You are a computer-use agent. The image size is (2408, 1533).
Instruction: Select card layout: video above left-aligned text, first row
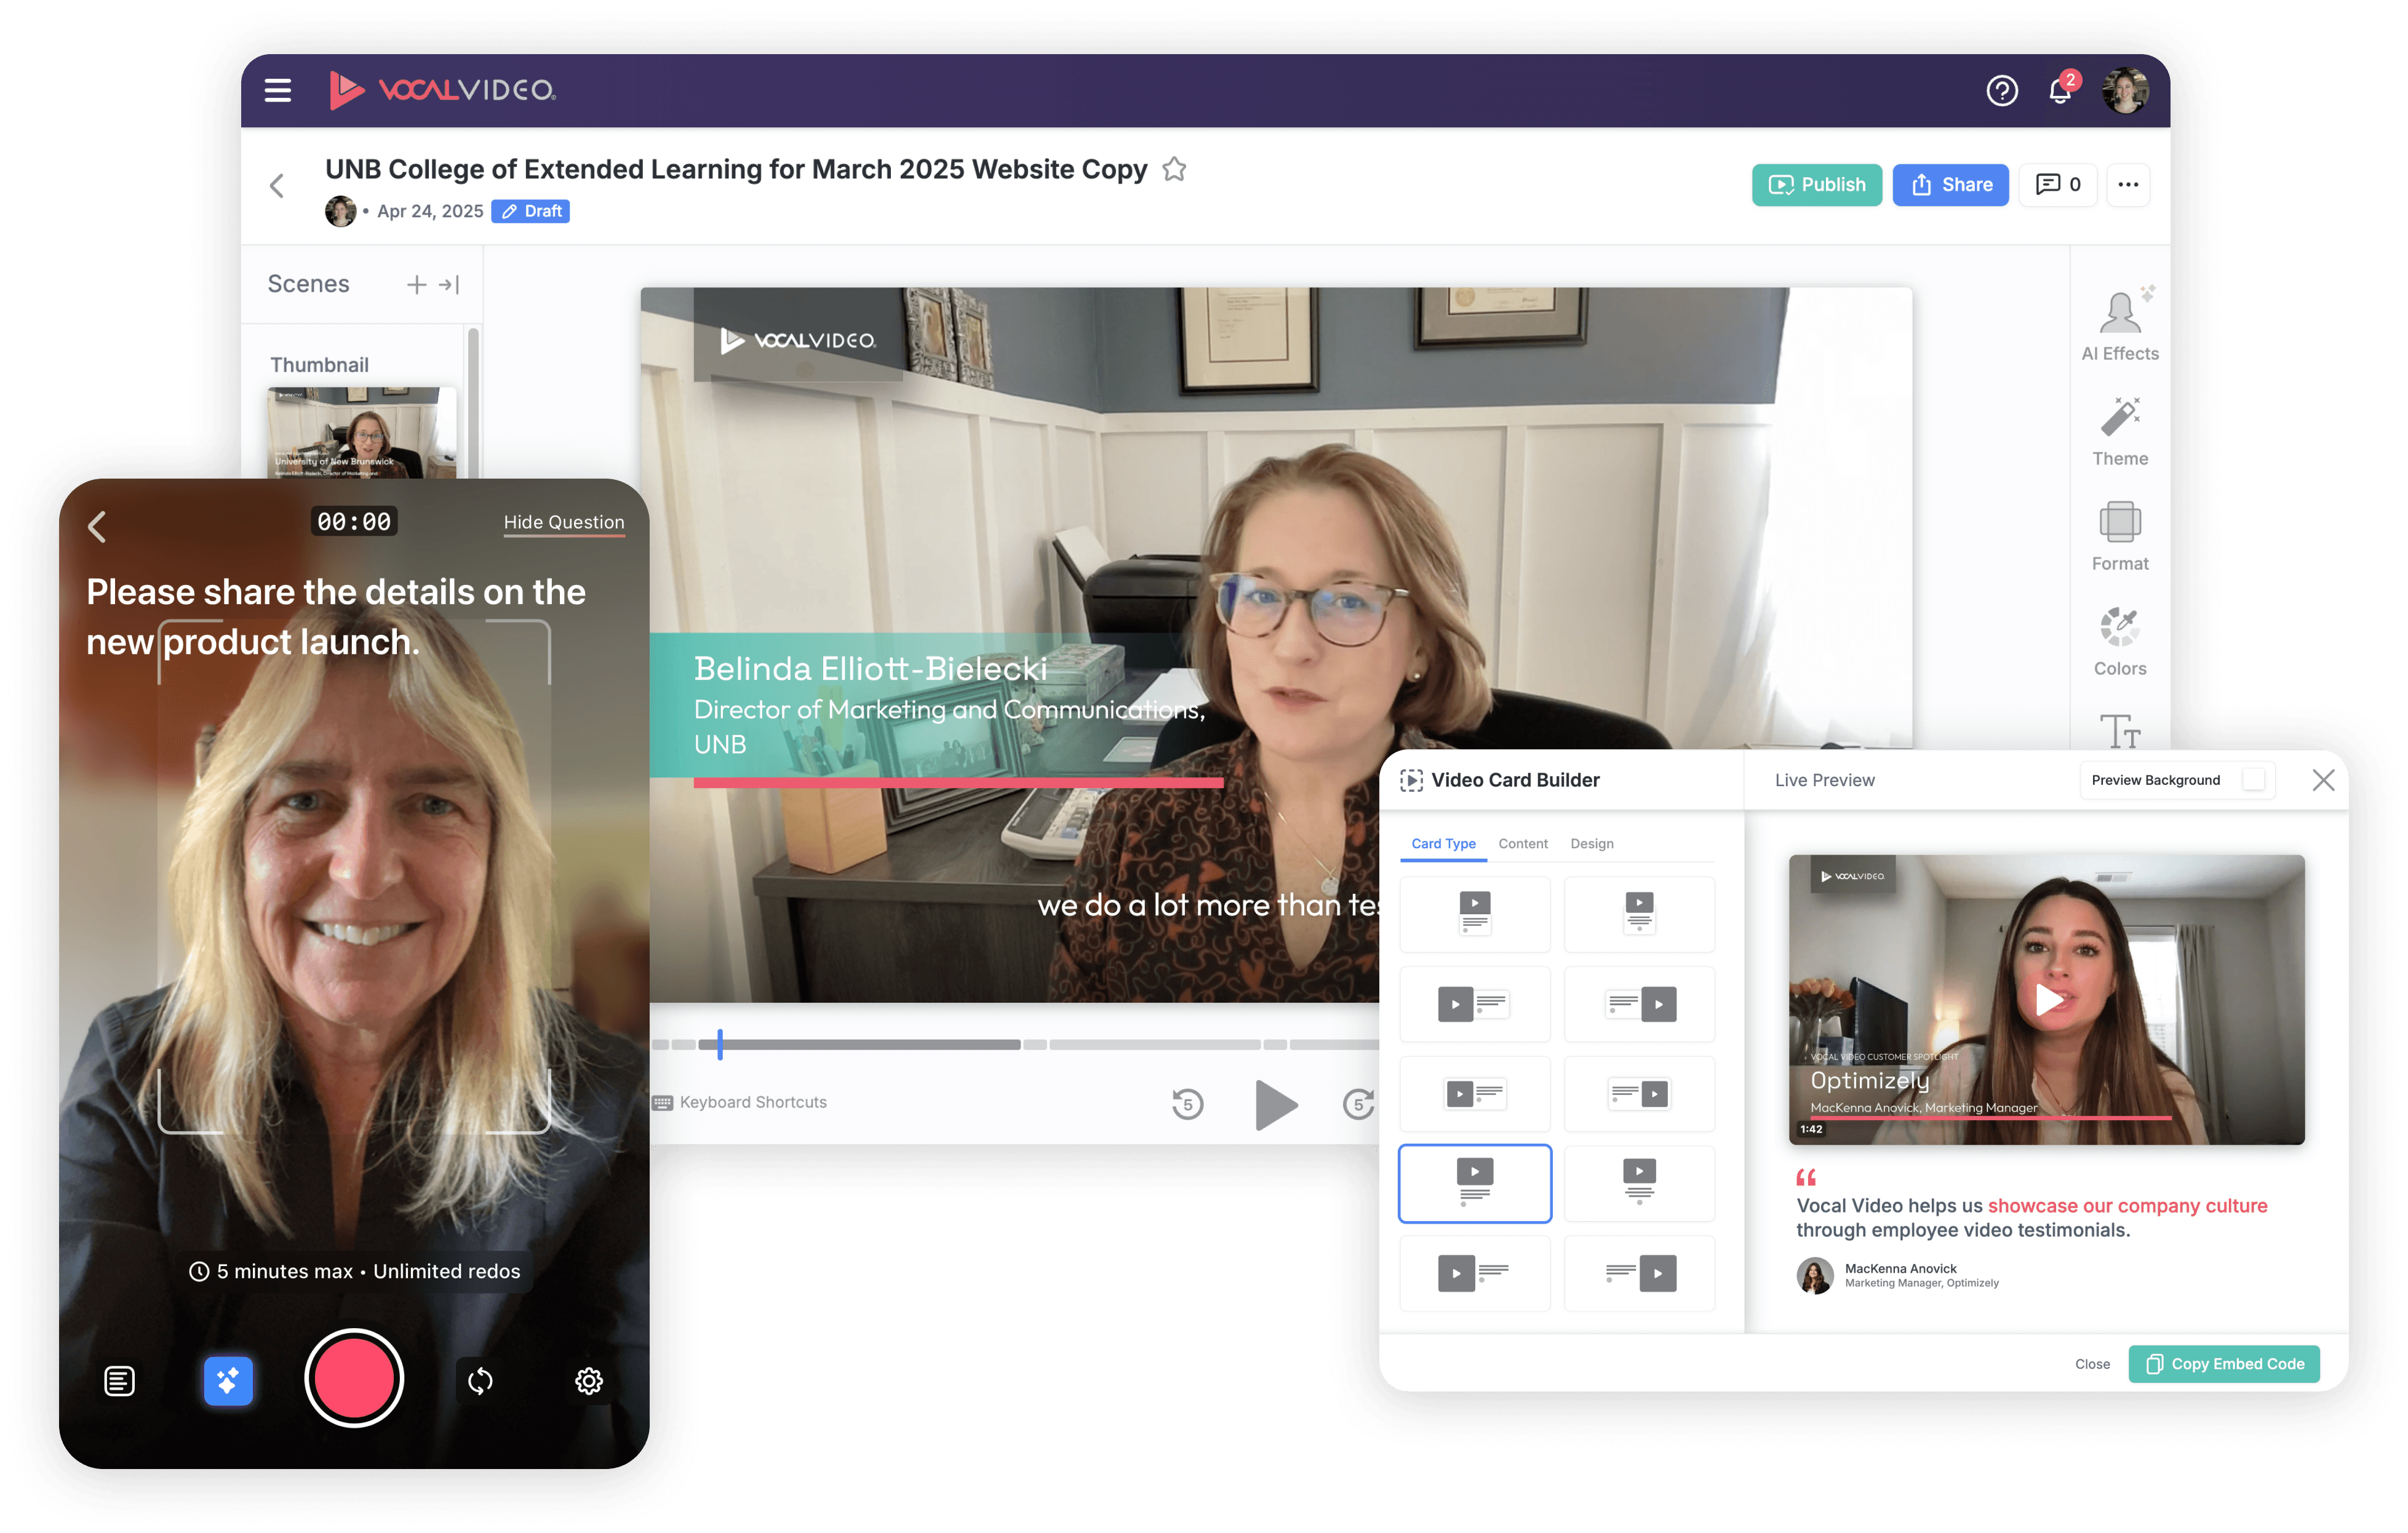click(x=1474, y=914)
